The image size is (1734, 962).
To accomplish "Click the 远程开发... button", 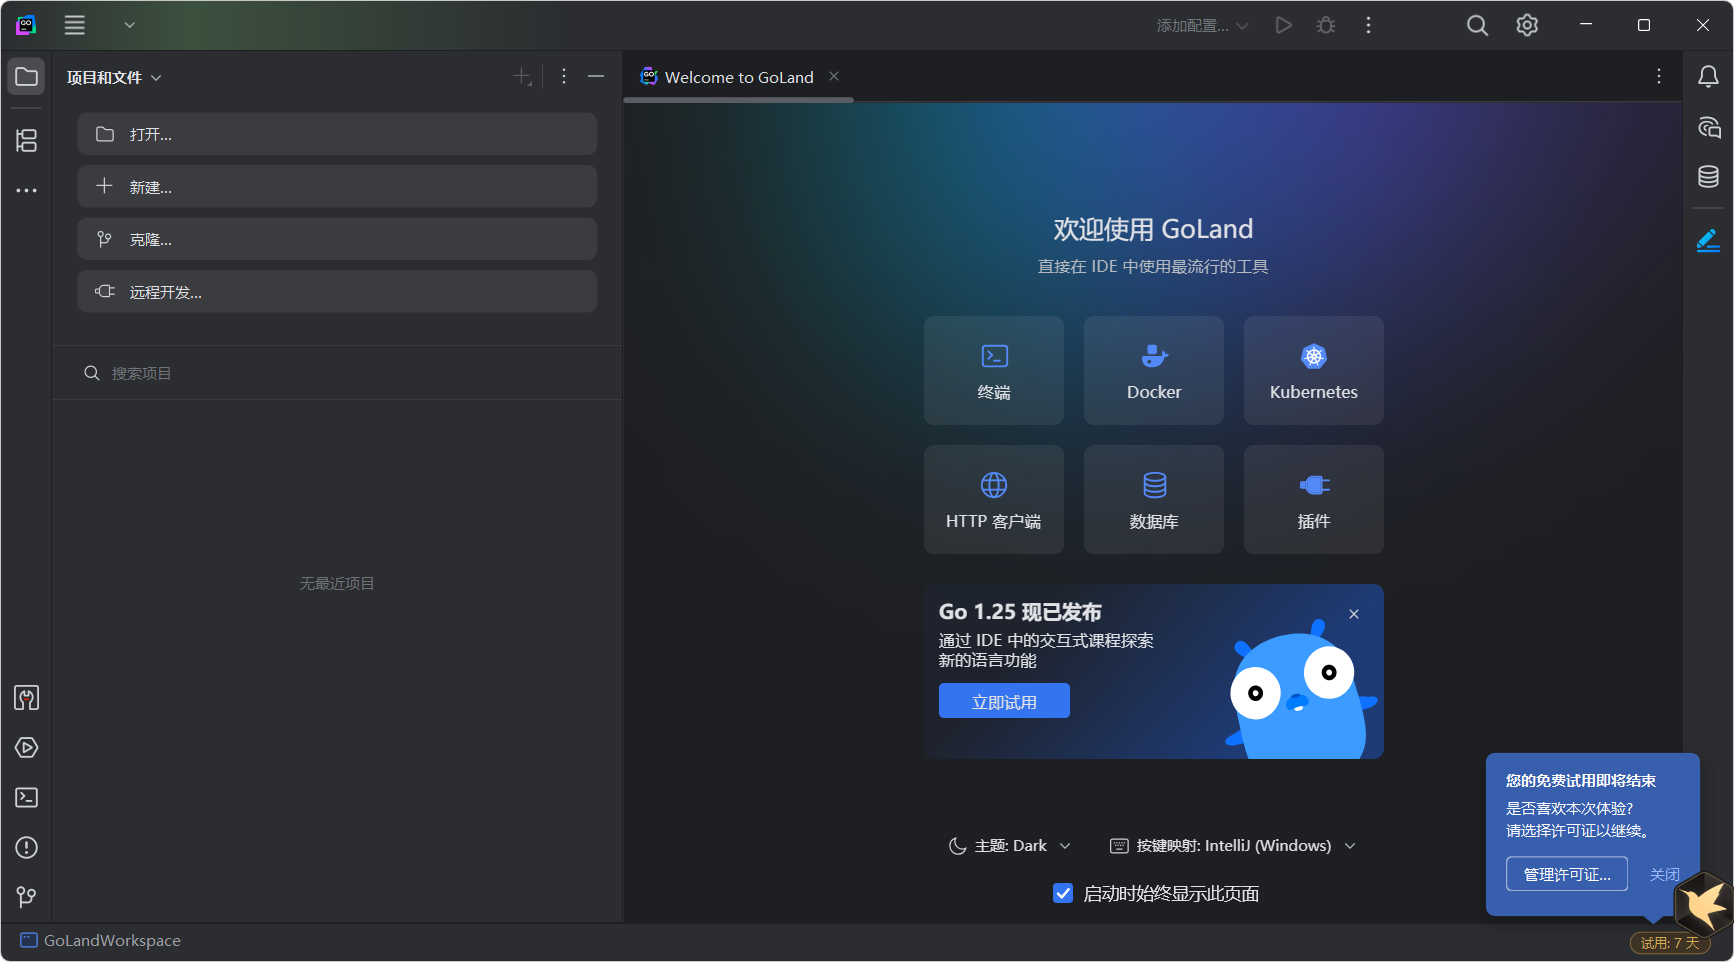I will point(337,292).
